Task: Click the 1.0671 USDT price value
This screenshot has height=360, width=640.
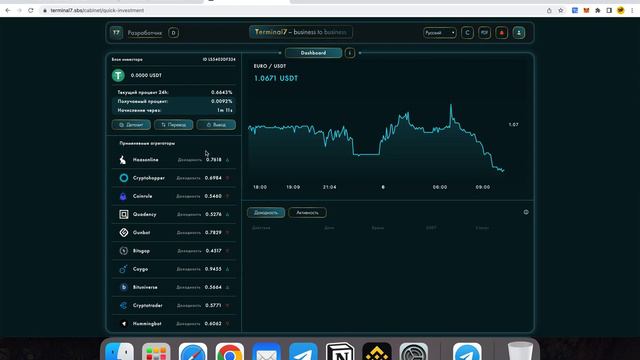Action: [276, 78]
